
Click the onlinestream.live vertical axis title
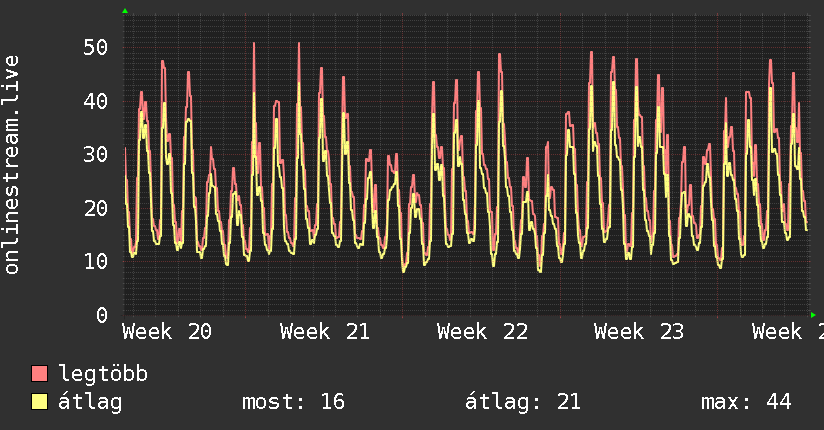point(12,165)
